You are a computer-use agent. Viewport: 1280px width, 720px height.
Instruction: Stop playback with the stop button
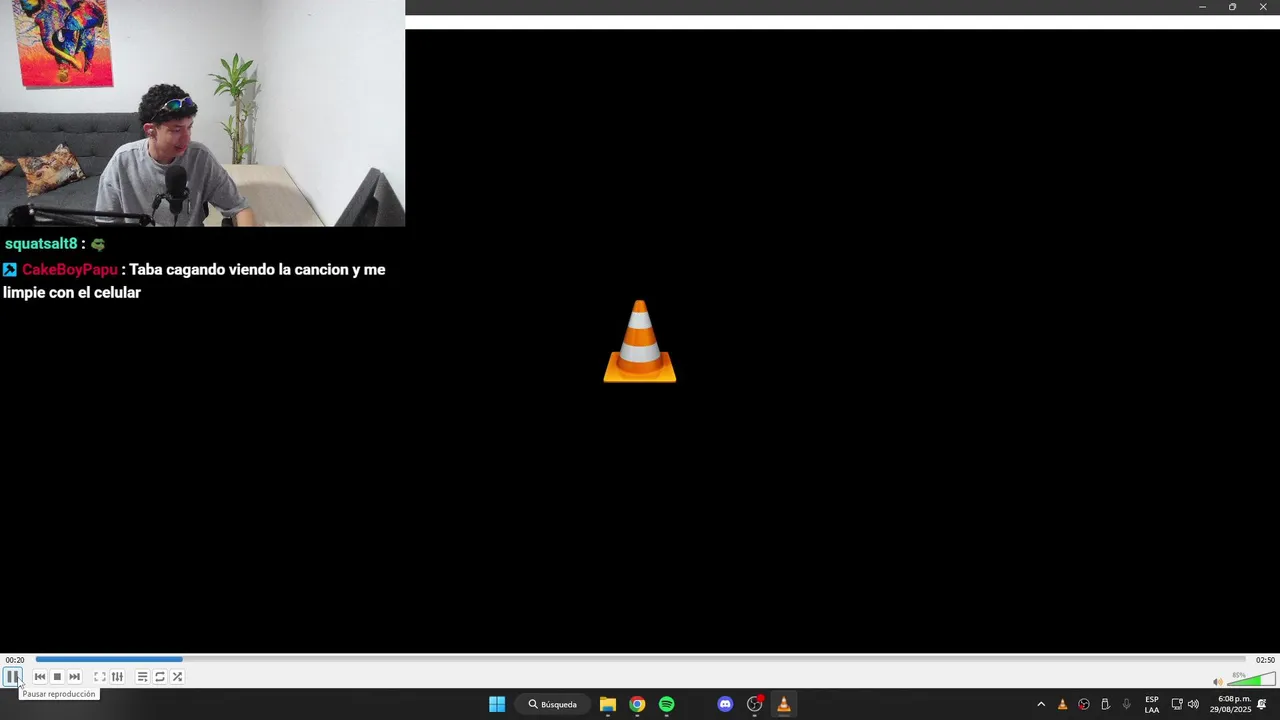click(x=57, y=677)
